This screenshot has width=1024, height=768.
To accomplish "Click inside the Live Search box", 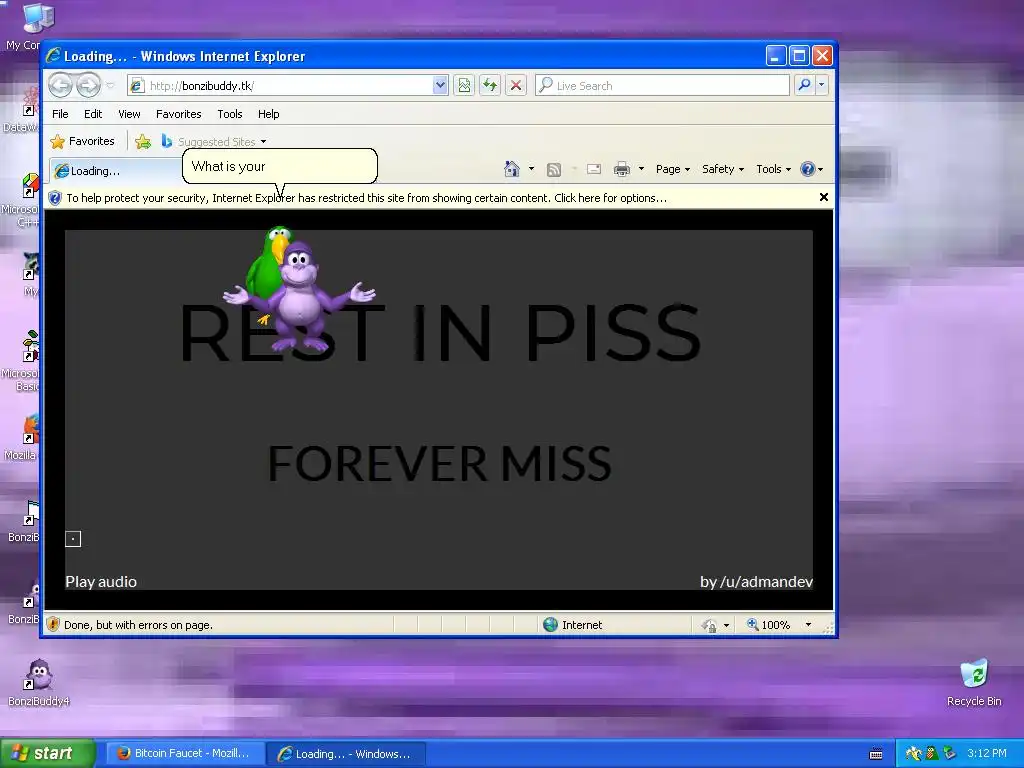I will [662, 86].
